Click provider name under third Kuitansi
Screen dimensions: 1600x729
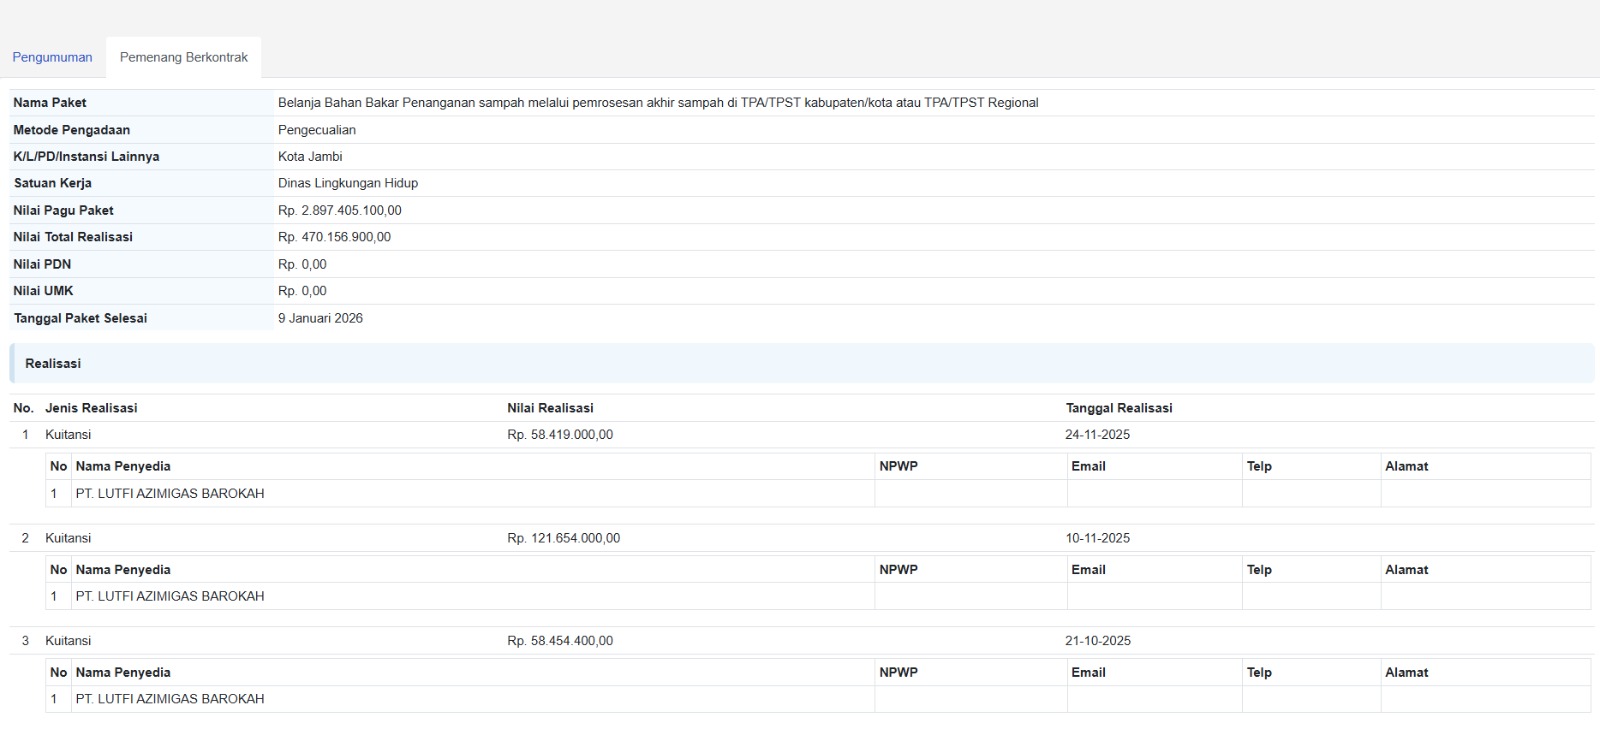(x=170, y=700)
